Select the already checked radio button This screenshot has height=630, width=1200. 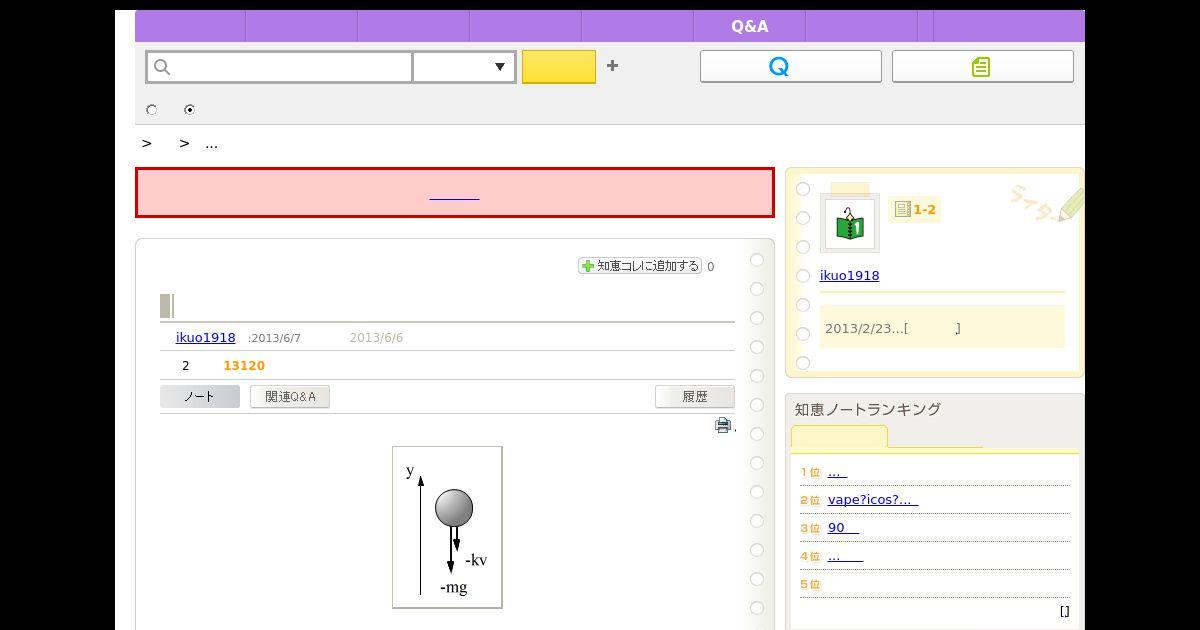(189, 110)
